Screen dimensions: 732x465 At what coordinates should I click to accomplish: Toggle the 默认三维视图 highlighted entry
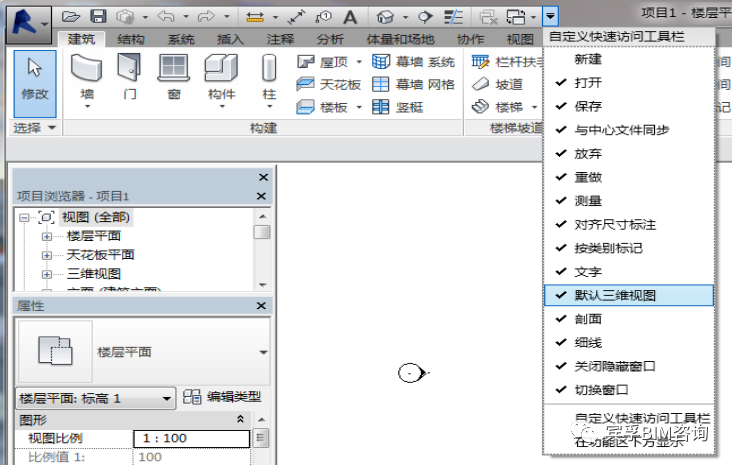coord(628,296)
